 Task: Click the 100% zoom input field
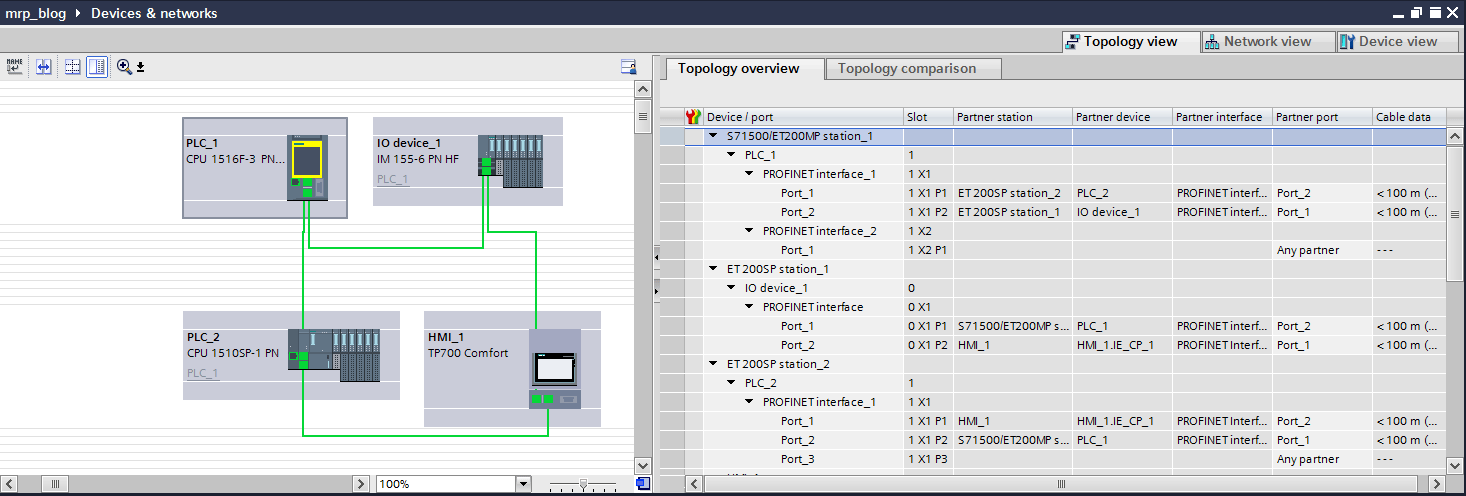pos(445,484)
